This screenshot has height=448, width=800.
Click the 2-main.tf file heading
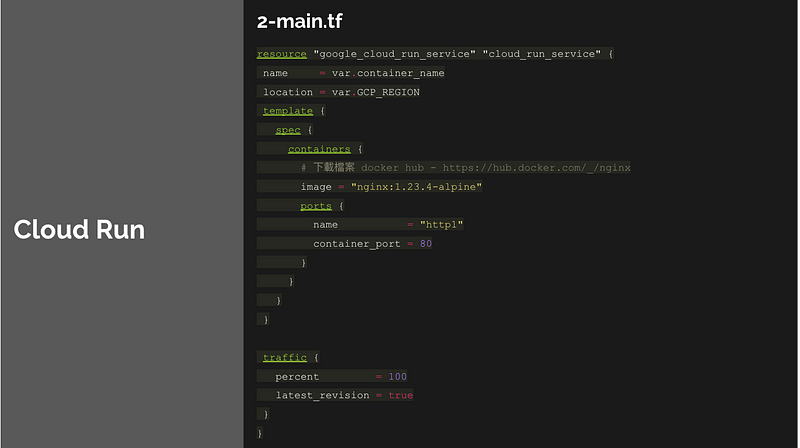pos(299,21)
